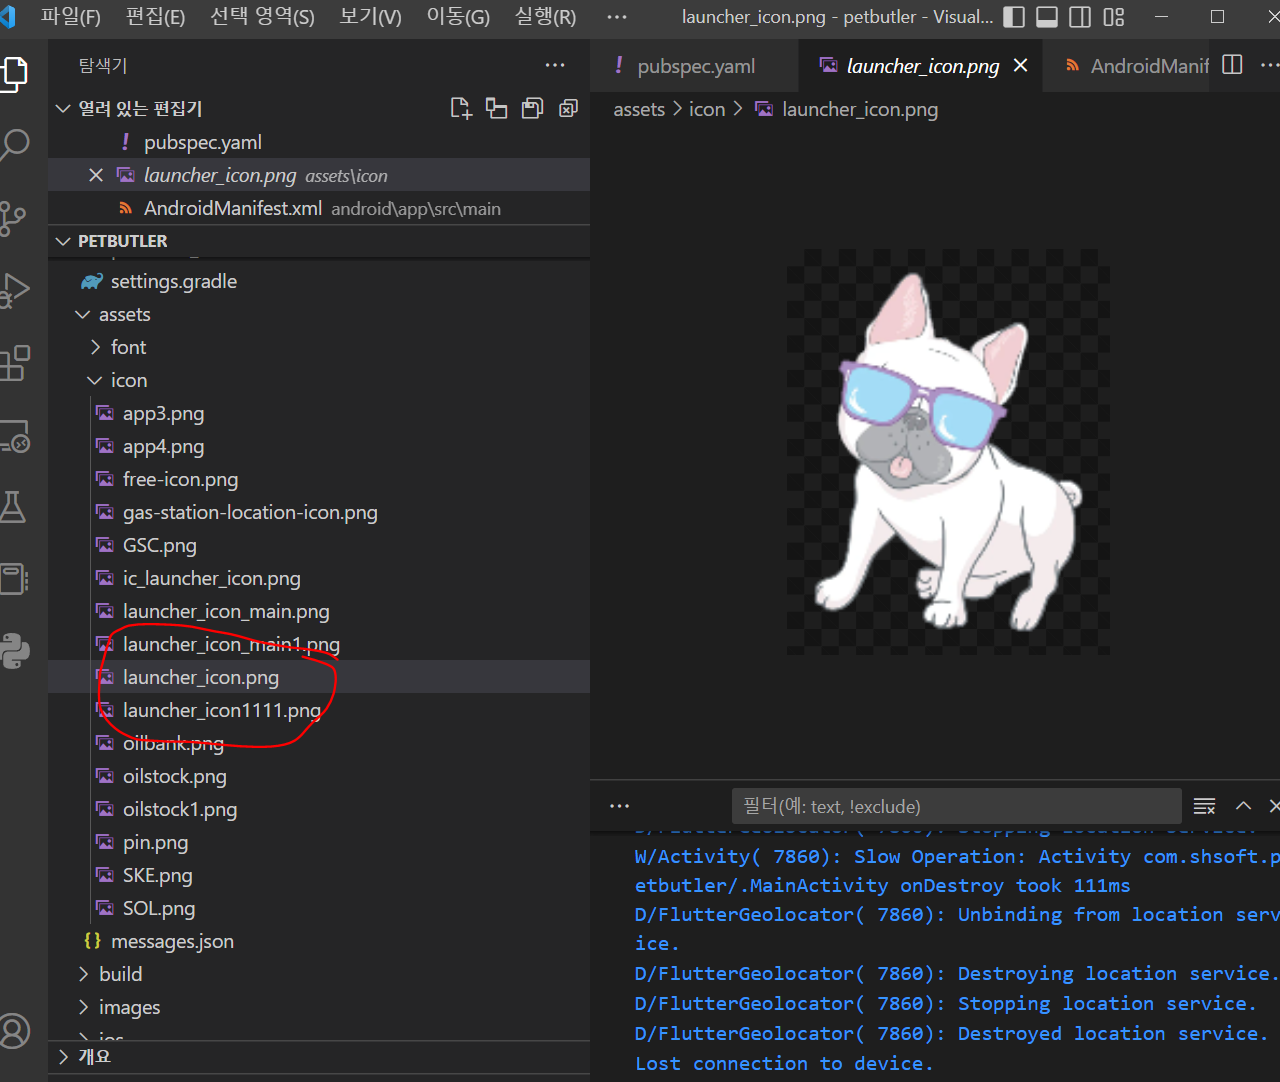The width and height of the screenshot is (1280, 1082).
Task: Maximize the panel with chevron up
Action: [x=1243, y=806]
